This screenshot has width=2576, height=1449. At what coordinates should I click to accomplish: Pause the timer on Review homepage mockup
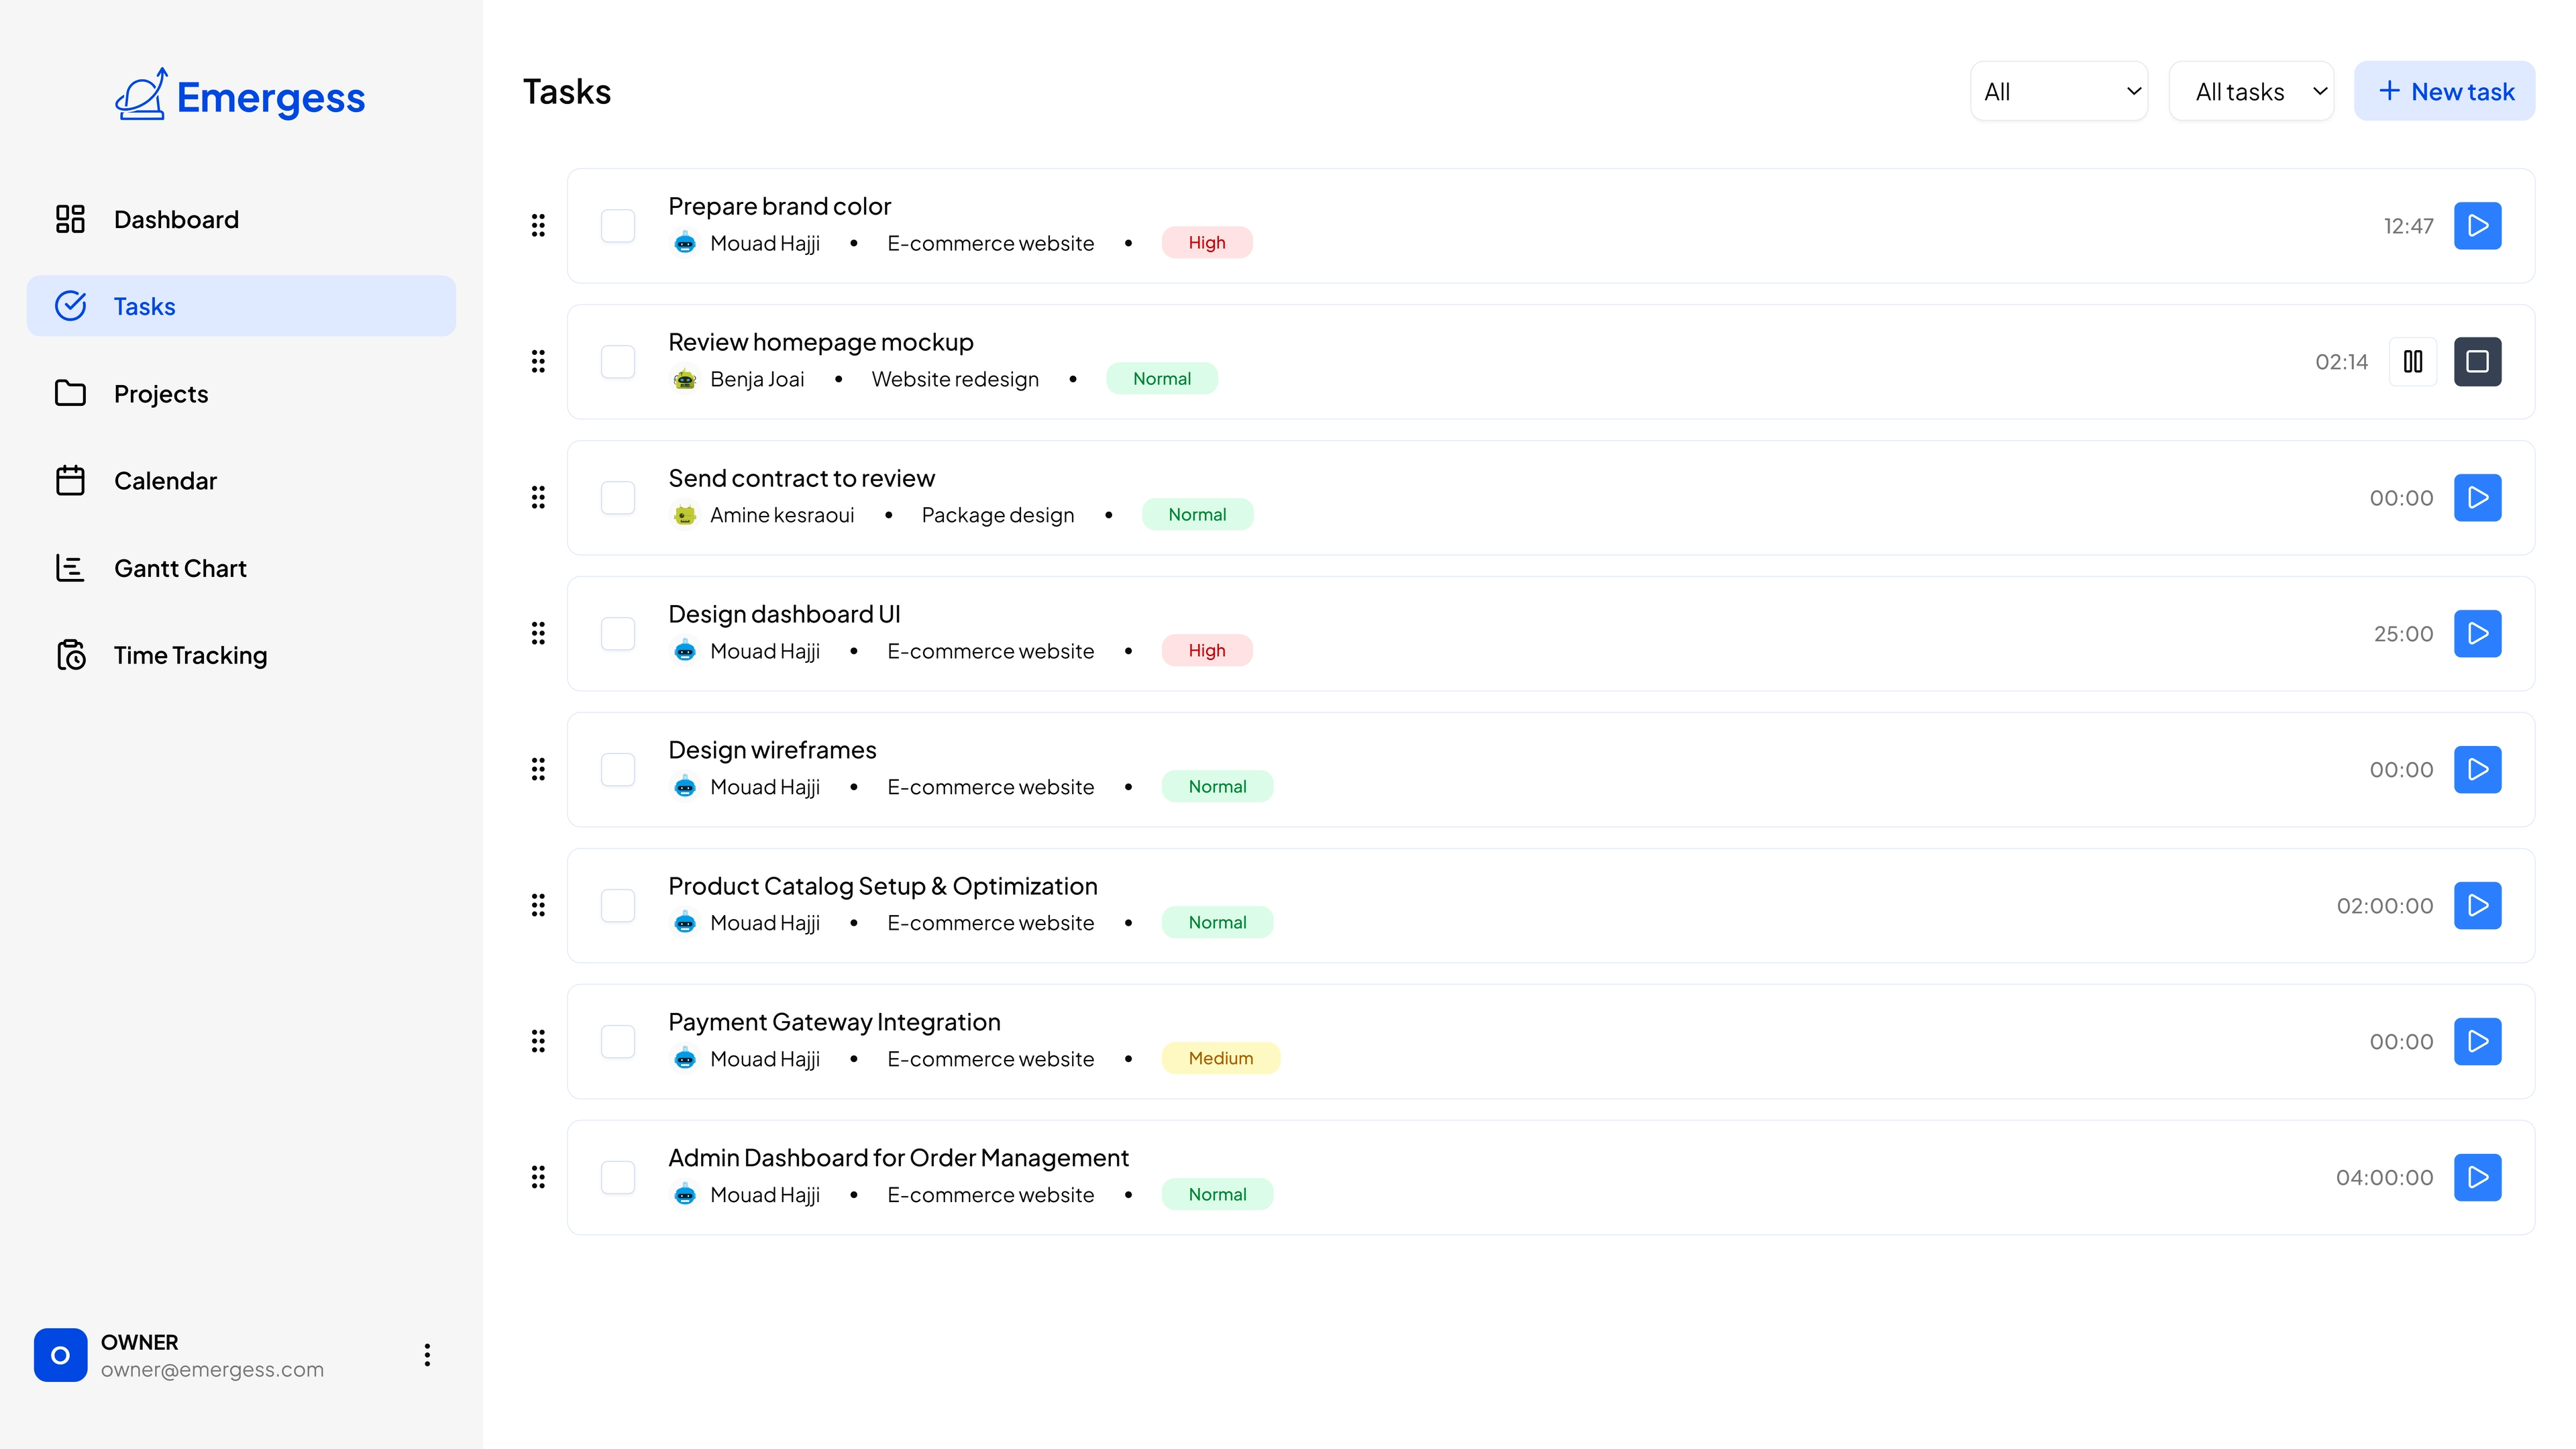(x=2413, y=361)
